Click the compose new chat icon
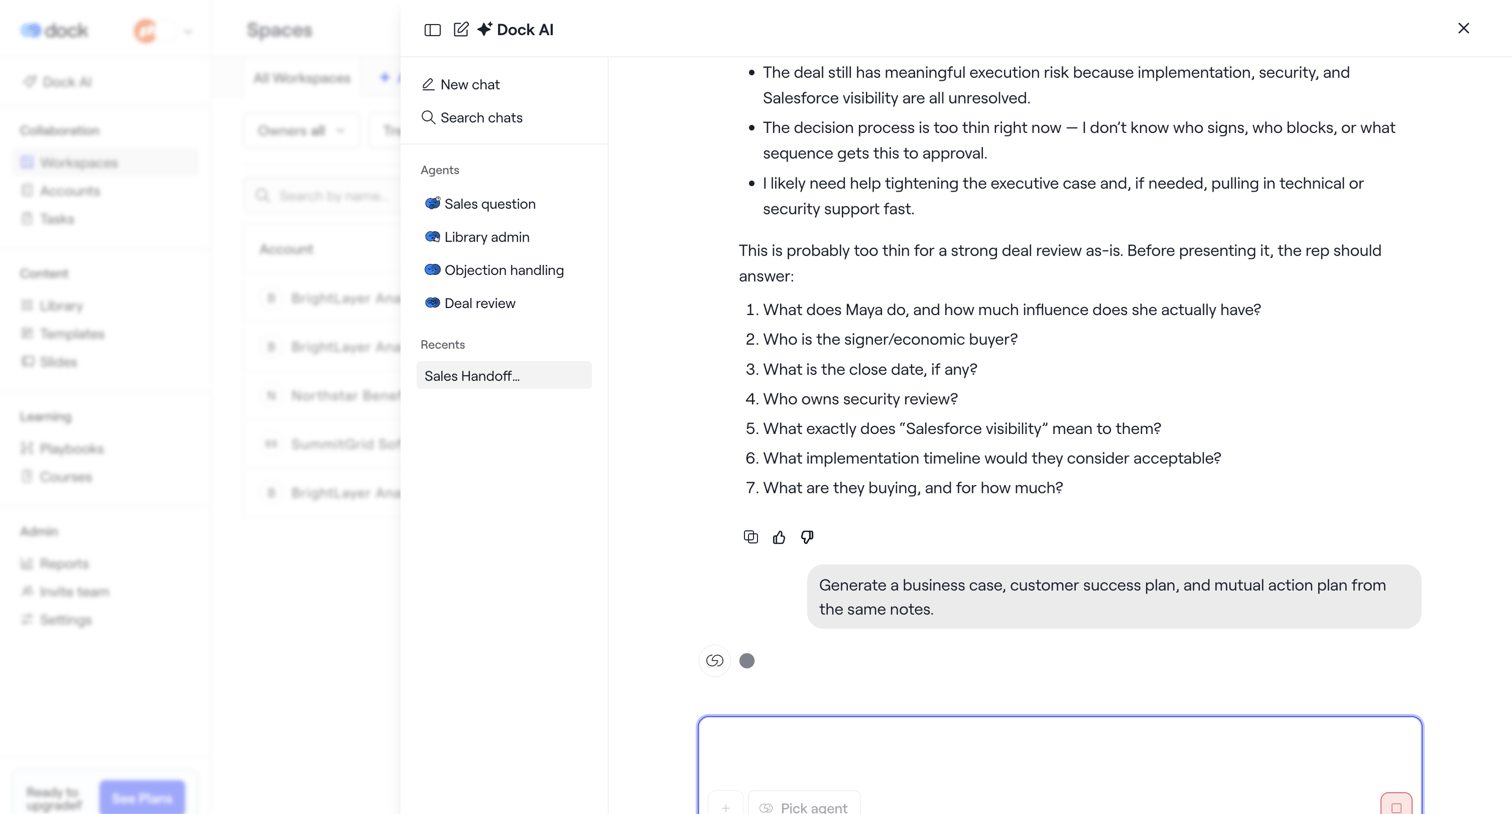The image size is (1512, 814). tap(461, 30)
